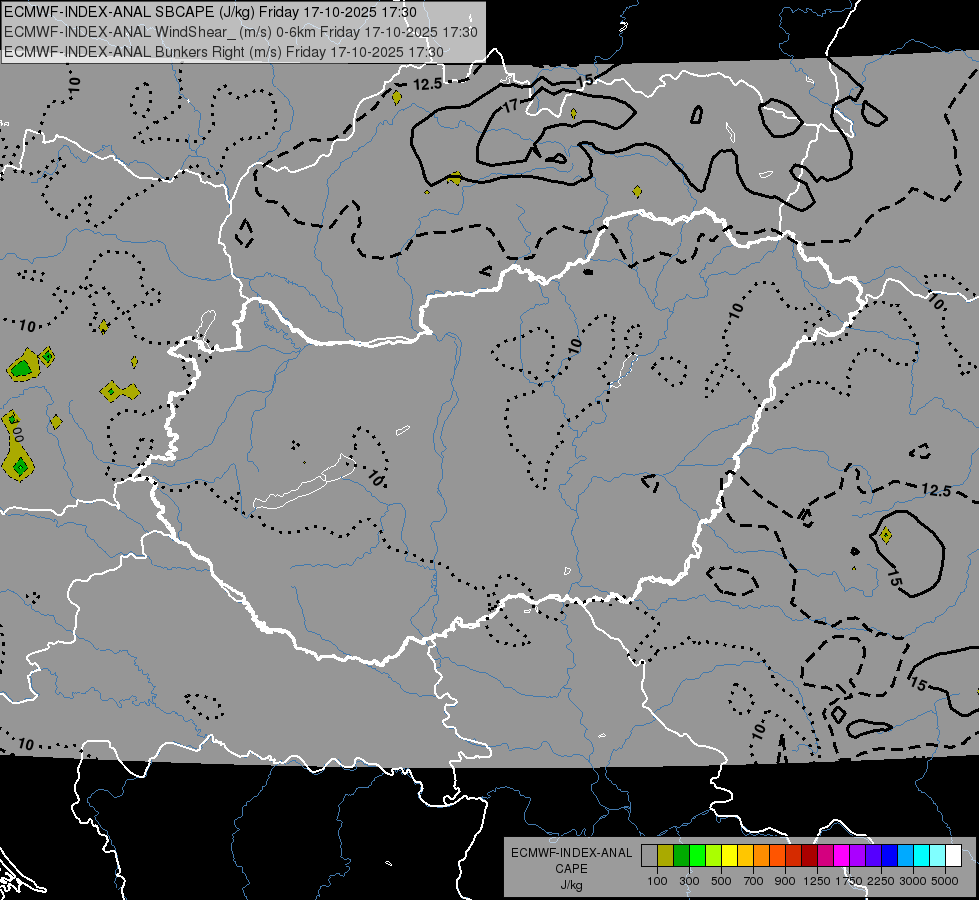Click the Bunkers Right (m/s) title line
Image resolution: width=979 pixels, height=900 pixels.
point(224,52)
